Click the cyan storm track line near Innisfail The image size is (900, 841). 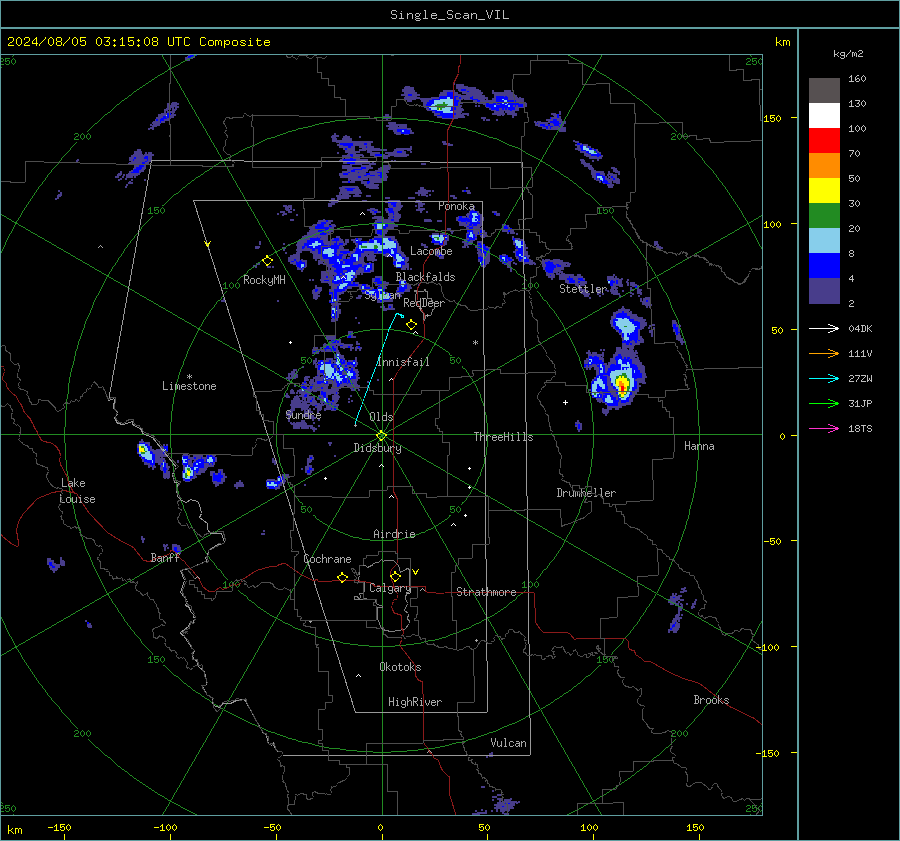tap(376, 370)
